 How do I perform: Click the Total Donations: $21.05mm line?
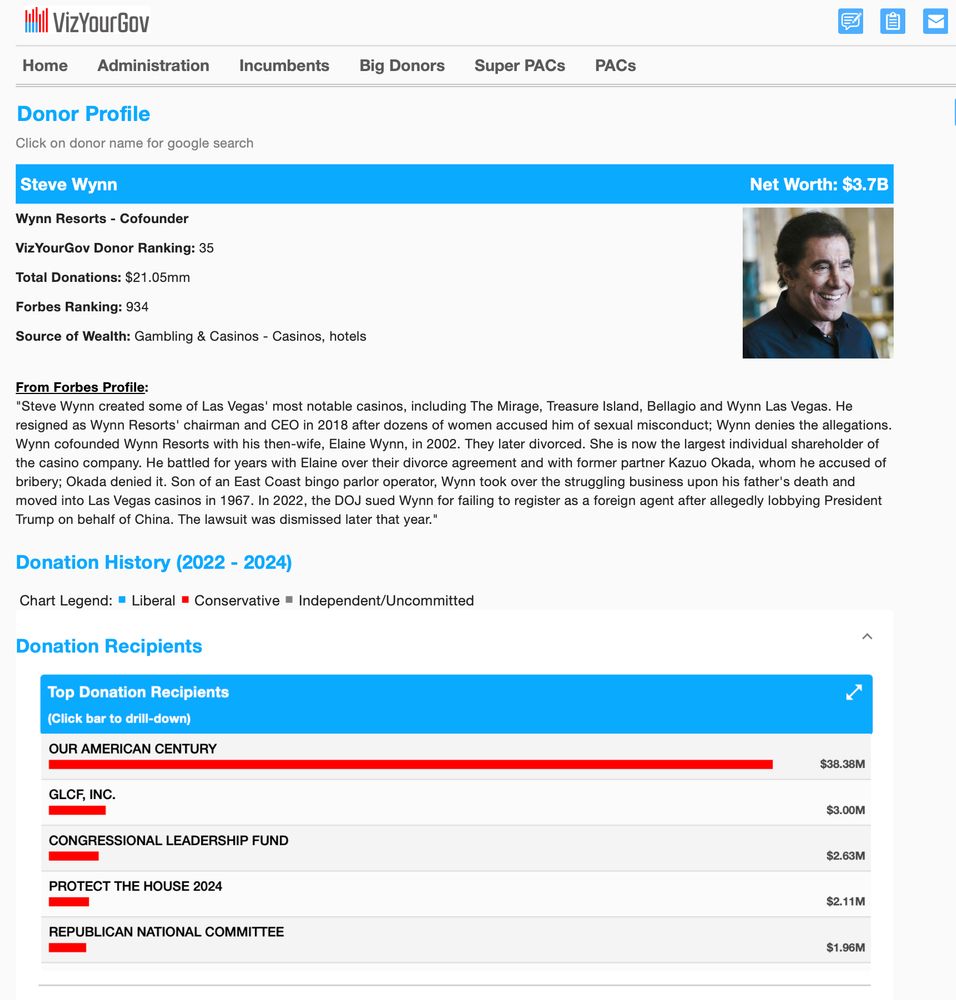[x=103, y=277]
